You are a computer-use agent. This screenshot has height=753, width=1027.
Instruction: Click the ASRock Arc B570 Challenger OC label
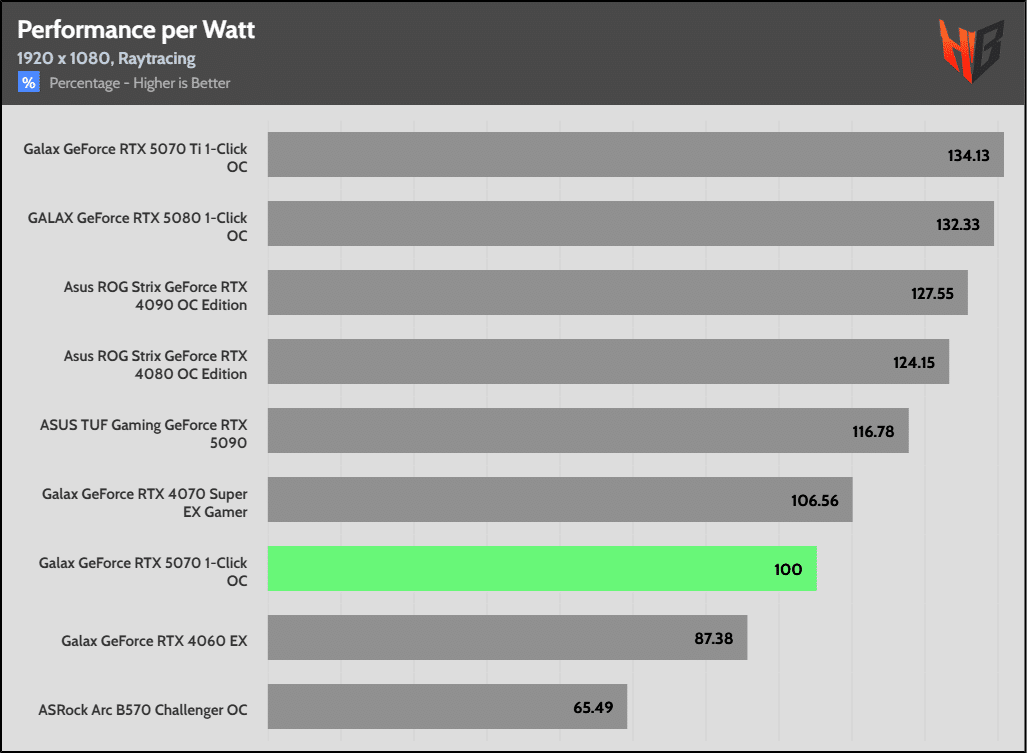[x=142, y=710]
